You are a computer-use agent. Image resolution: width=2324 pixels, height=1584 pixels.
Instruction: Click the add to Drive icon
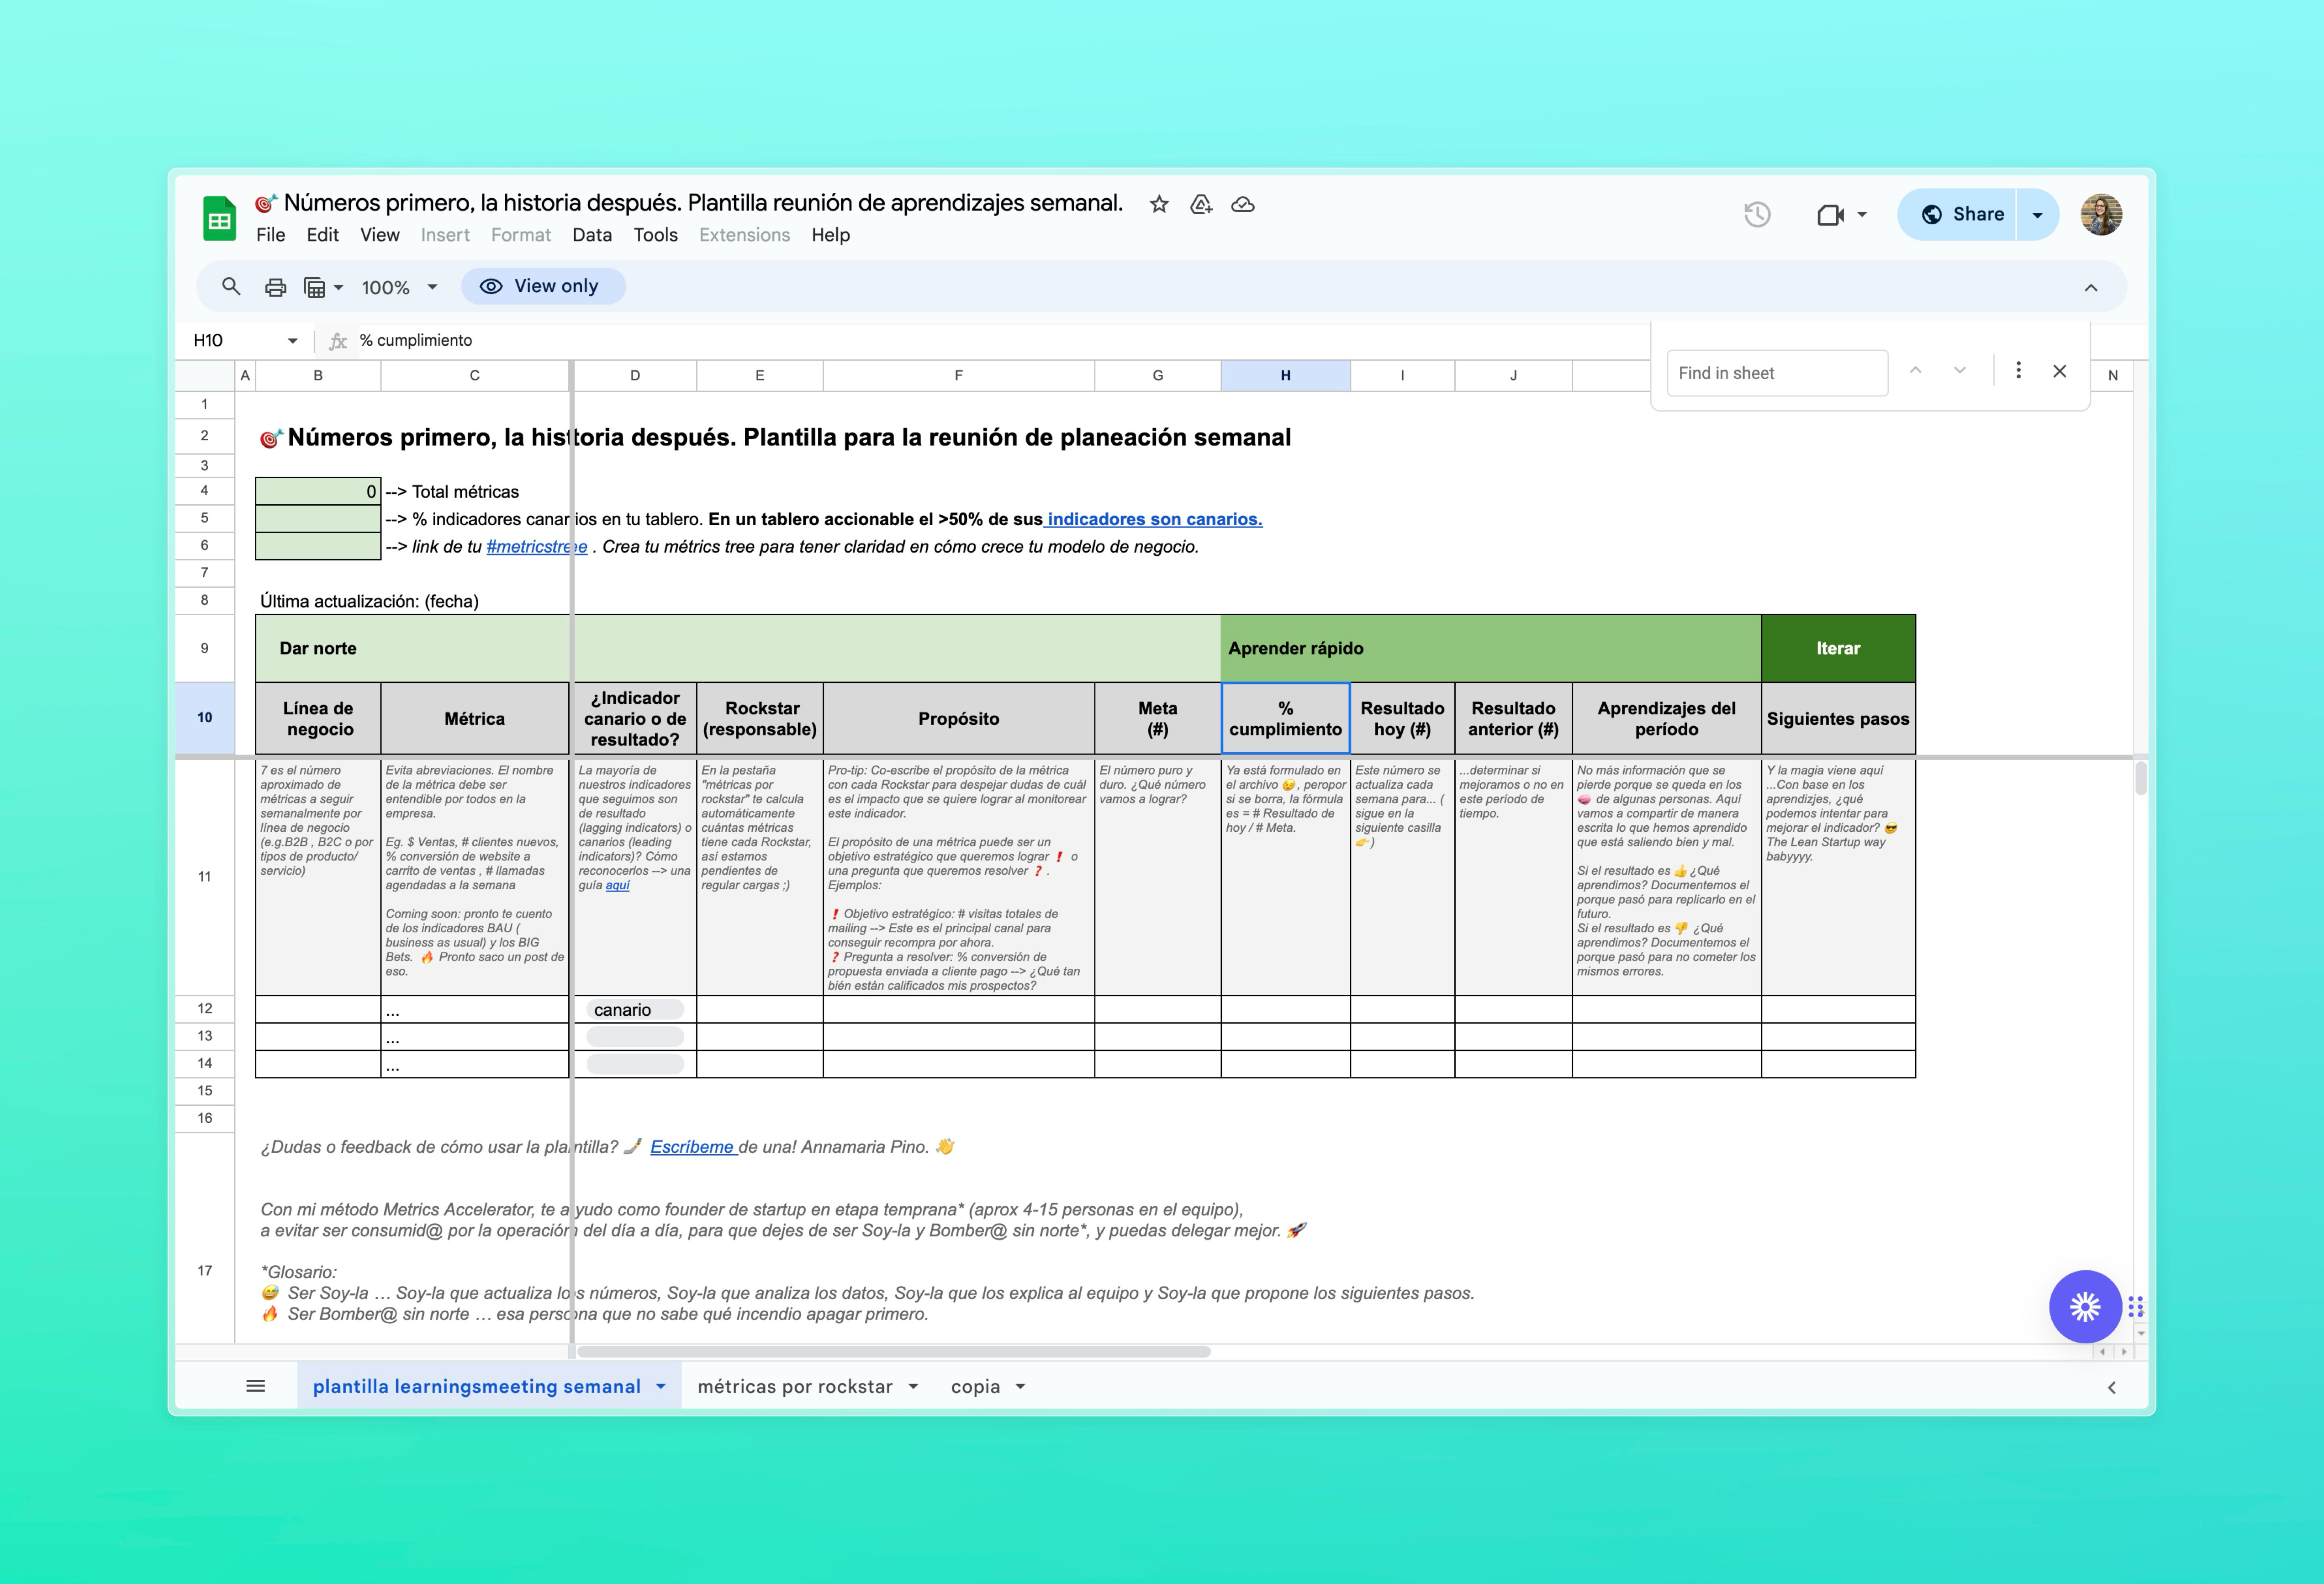point(1201,204)
